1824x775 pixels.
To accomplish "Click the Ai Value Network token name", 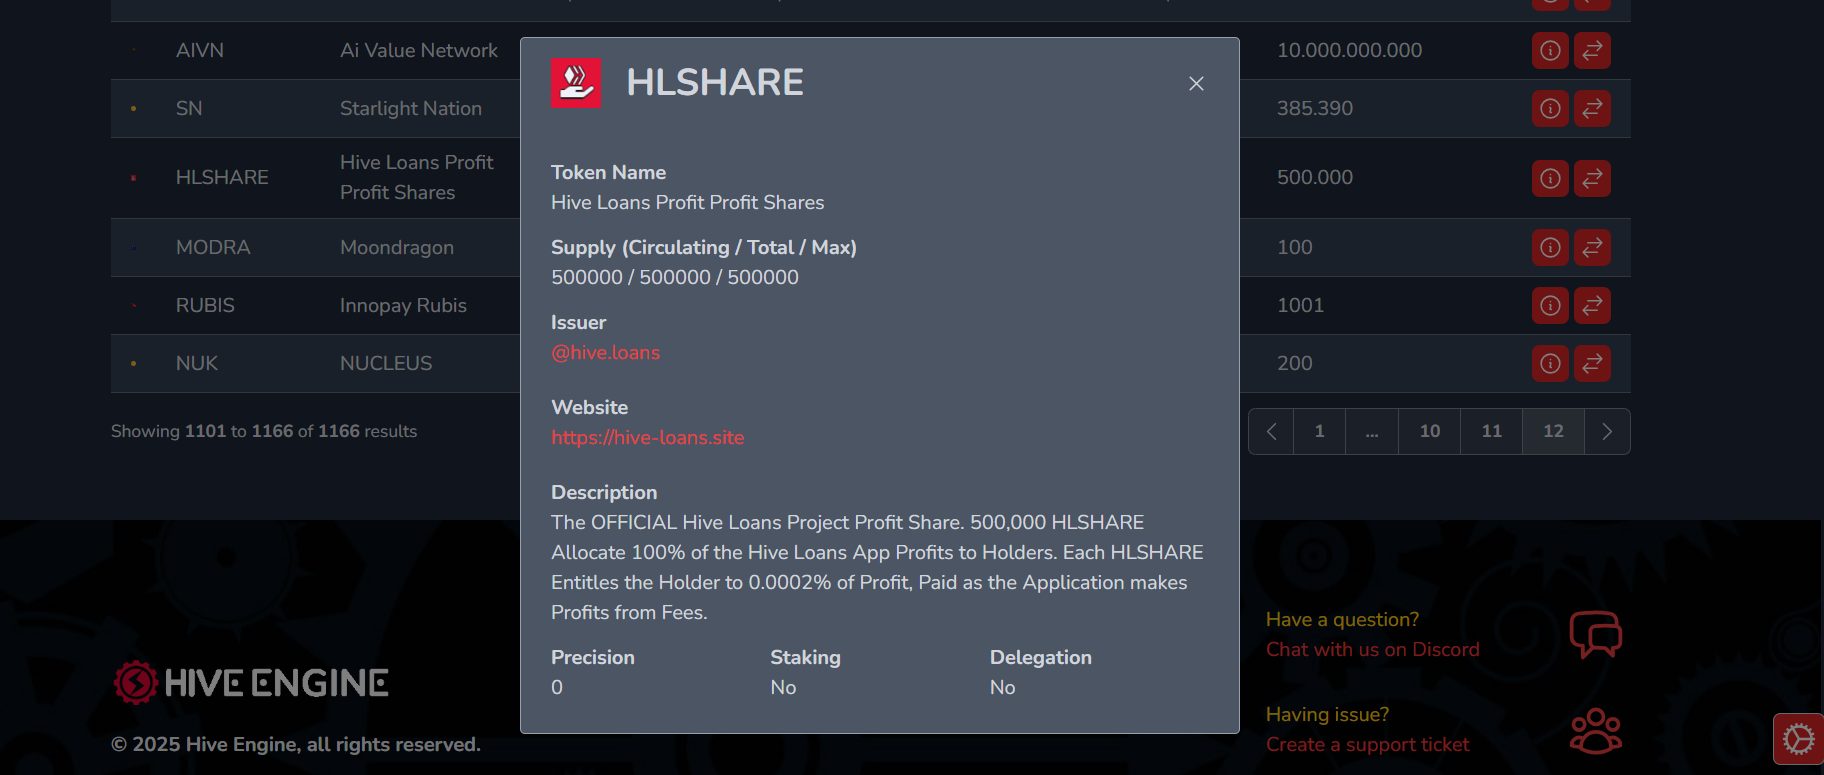I will (418, 50).
